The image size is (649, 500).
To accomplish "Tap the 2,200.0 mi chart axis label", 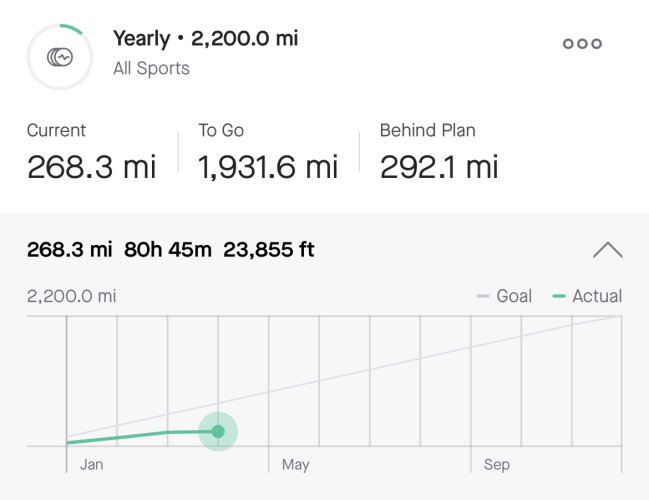I will [72, 296].
